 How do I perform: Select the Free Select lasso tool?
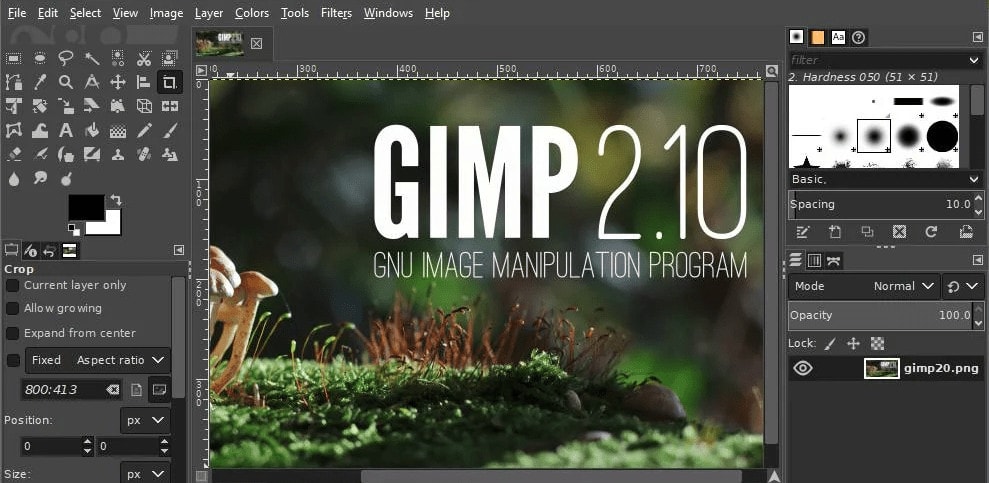coord(66,59)
